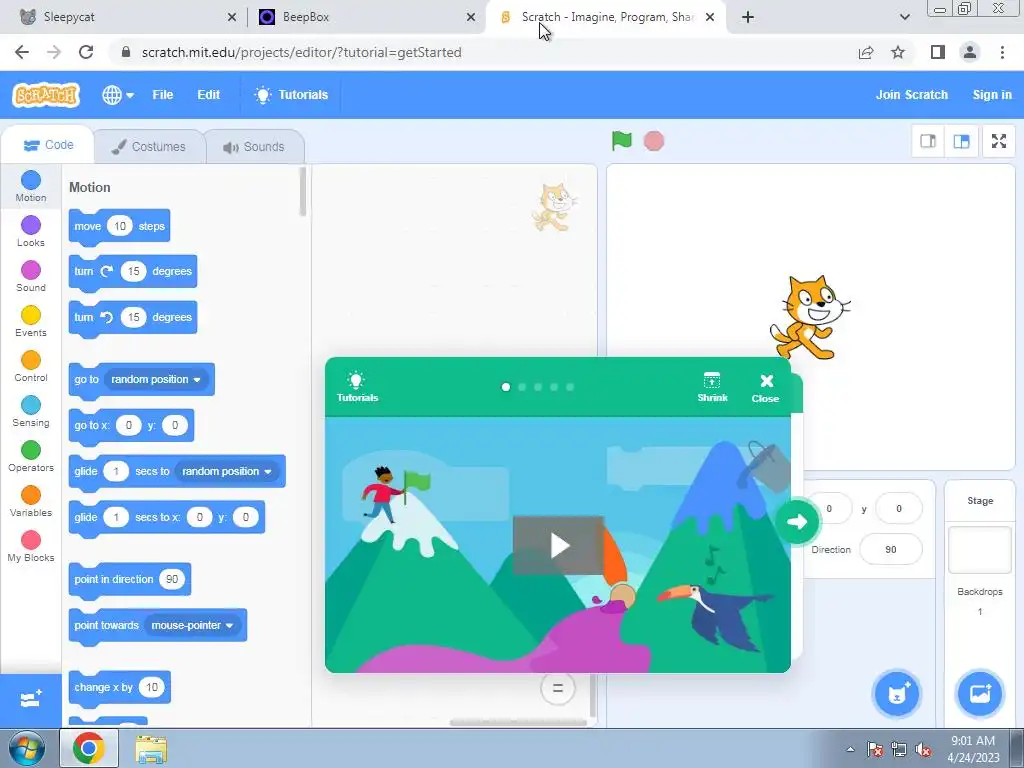Expand glide 'random position' dropdown
This screenshot has height=768, width=1024.
[227, 472]
